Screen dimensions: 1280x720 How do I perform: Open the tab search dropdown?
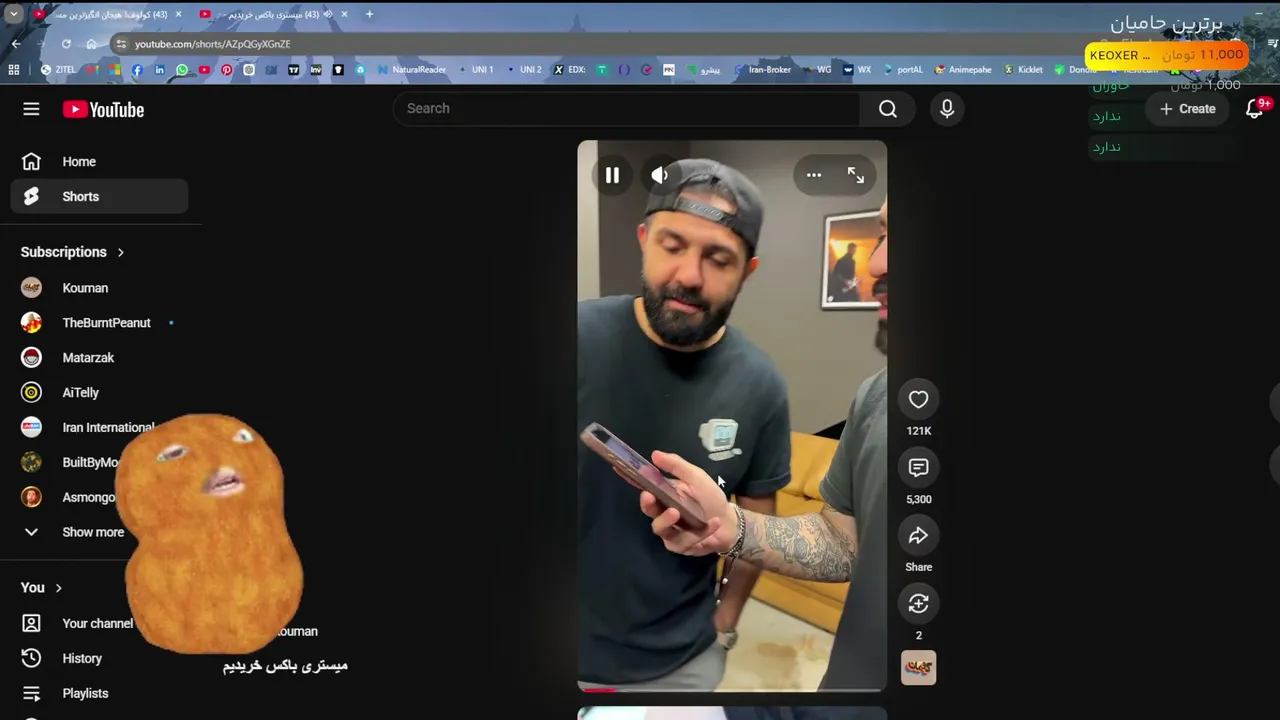point(13,14)
